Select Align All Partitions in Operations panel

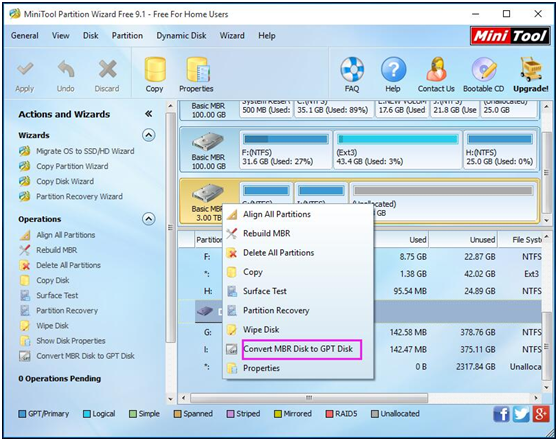coord(65,235)
